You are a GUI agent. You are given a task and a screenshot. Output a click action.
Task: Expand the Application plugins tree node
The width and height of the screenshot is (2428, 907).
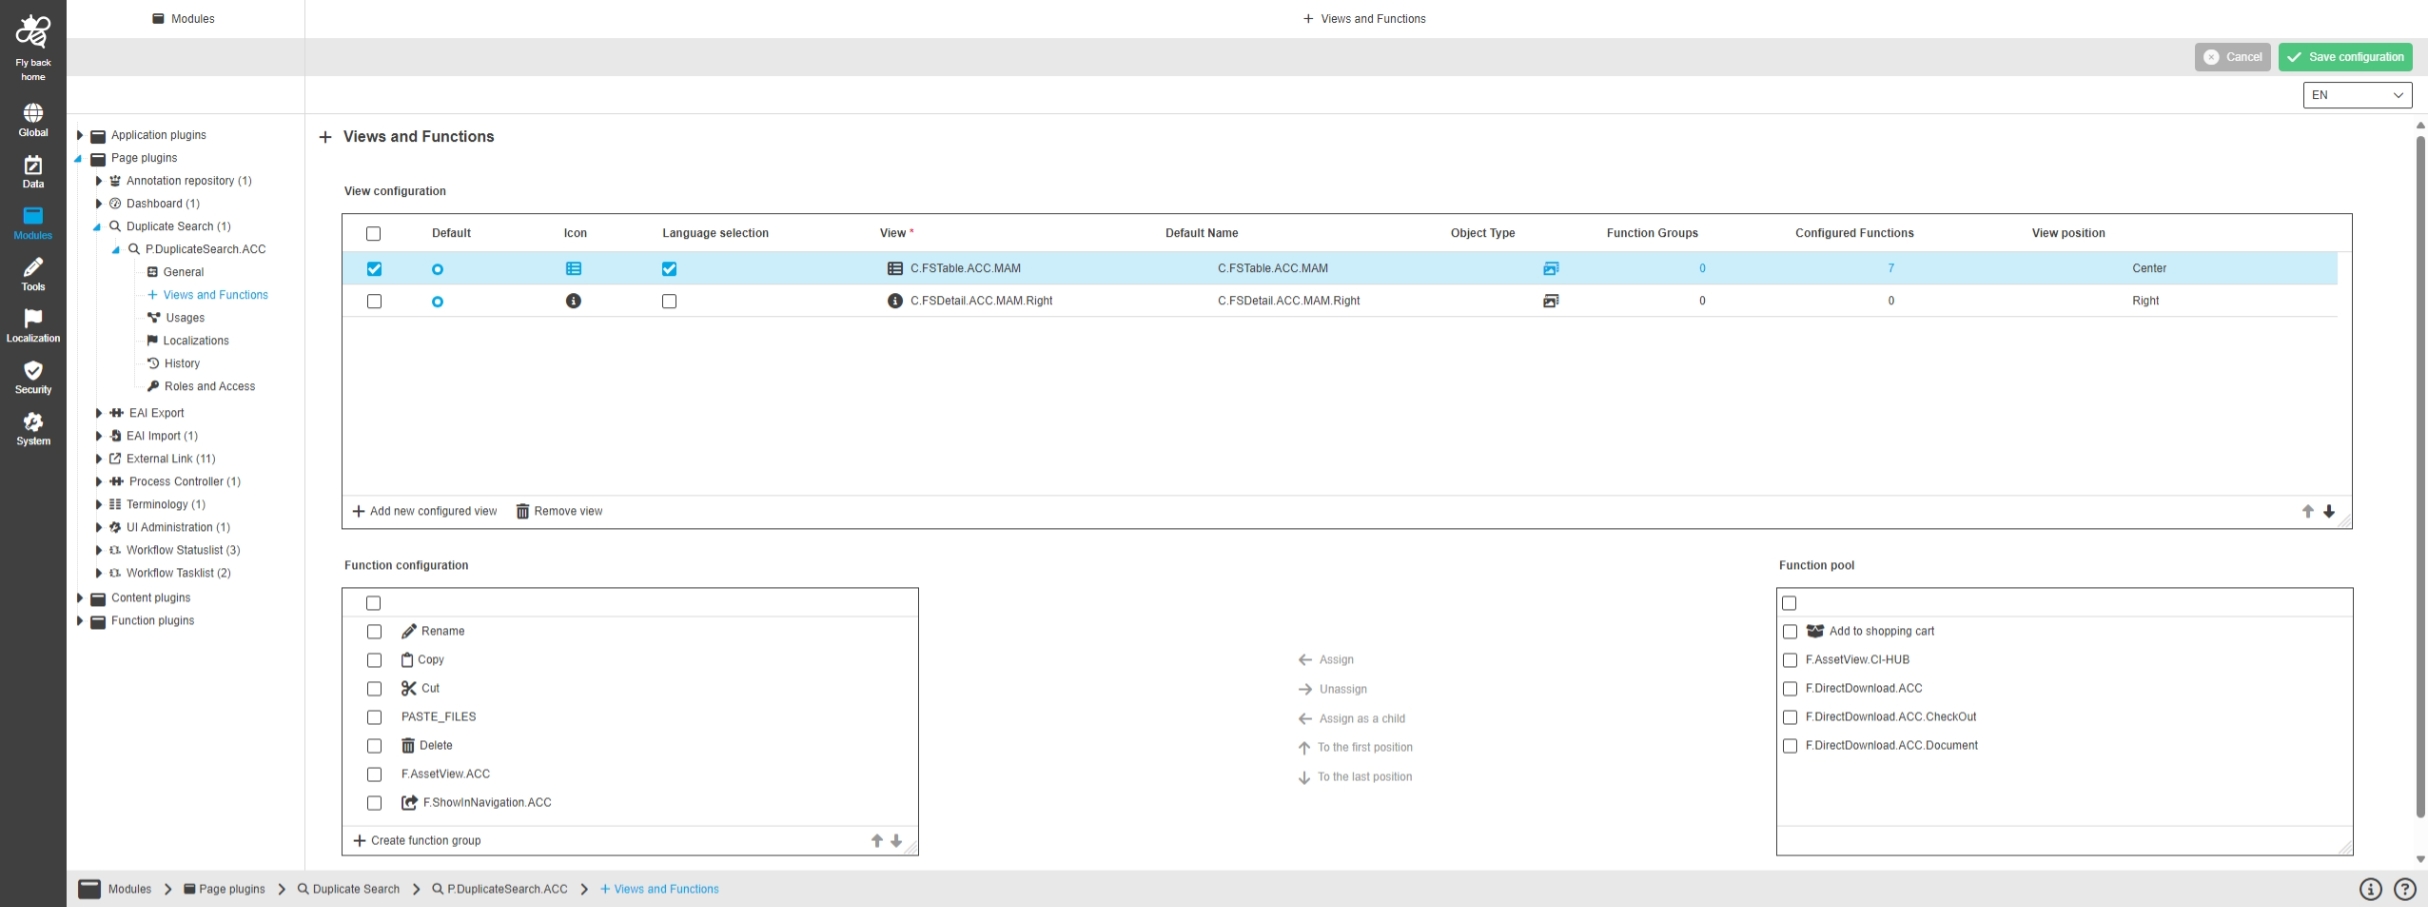point(80,135)
